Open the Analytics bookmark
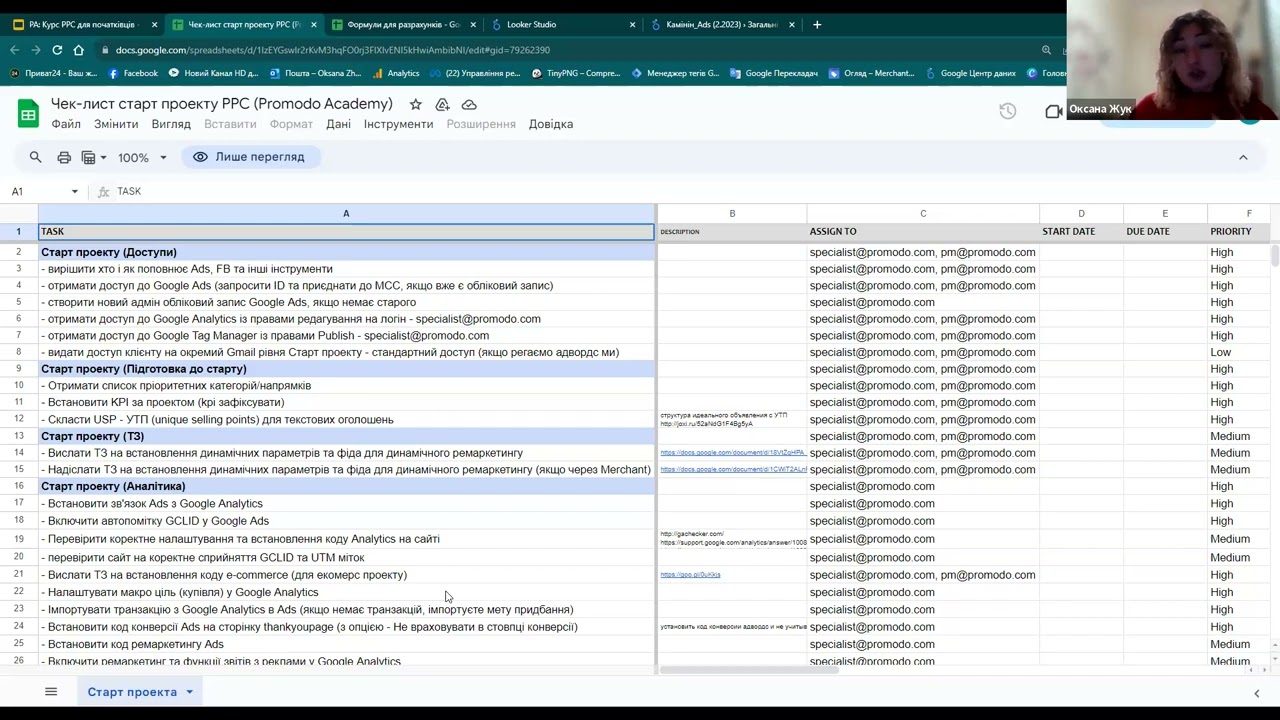The width and height of the screenshot is (1280, 720). tap(396, 73)
